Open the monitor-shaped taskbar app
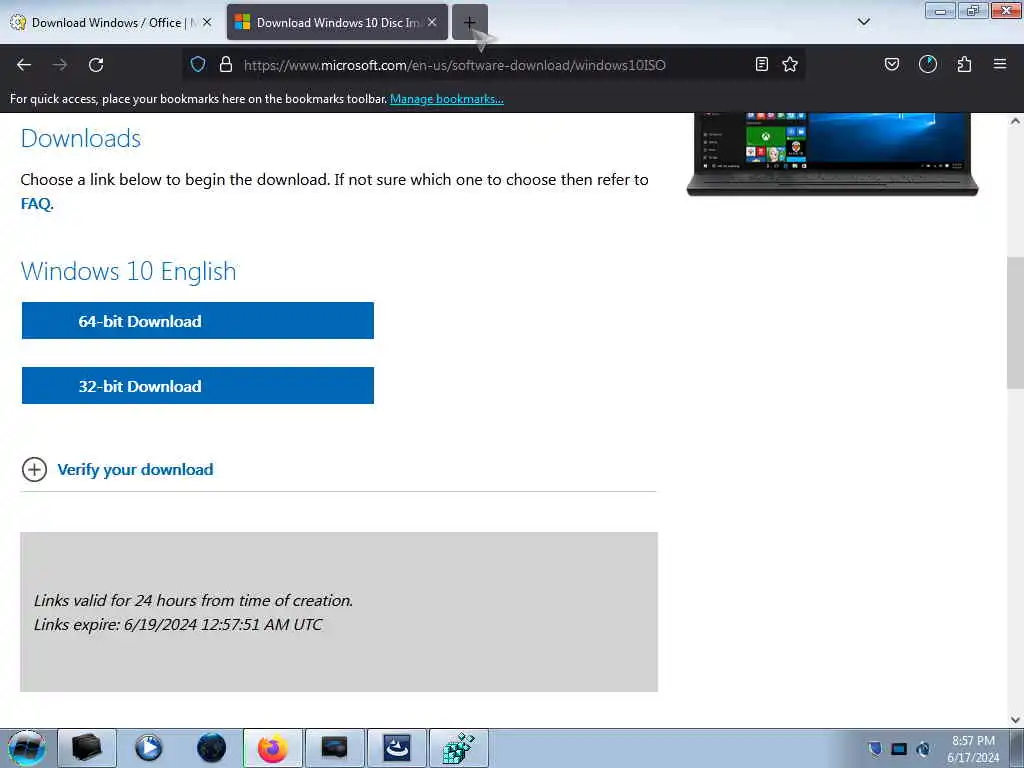 click(x=334, y=748)
